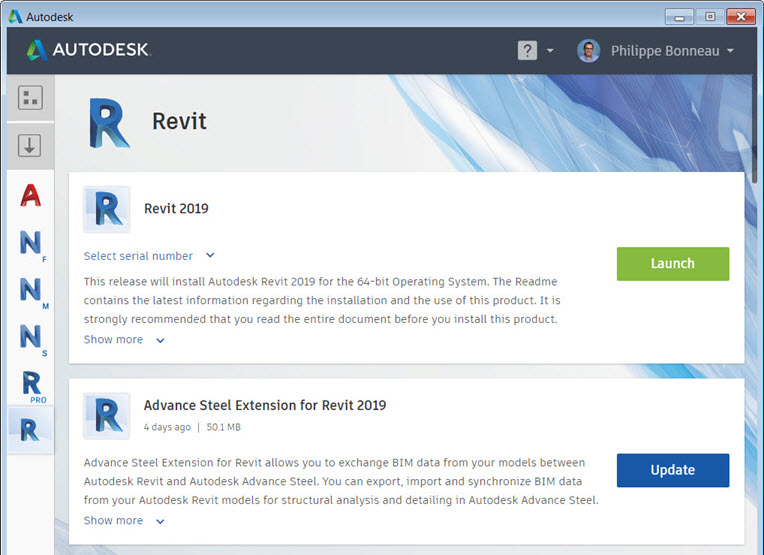764x555 pixels.
Task: Click the Advance Steel Extension thumbnail
Action: [x=106, y=416]
